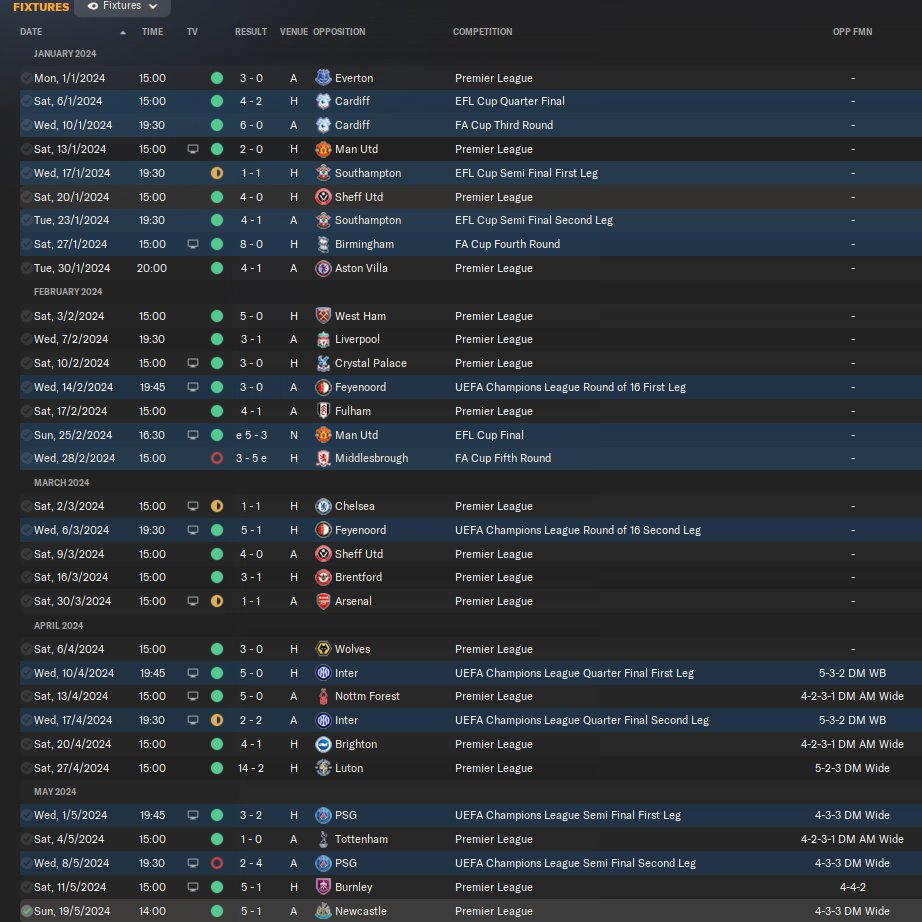Select 4-4-2 formation for Burnley row
Screen dimensions: 922x922
tap(852, 887)
